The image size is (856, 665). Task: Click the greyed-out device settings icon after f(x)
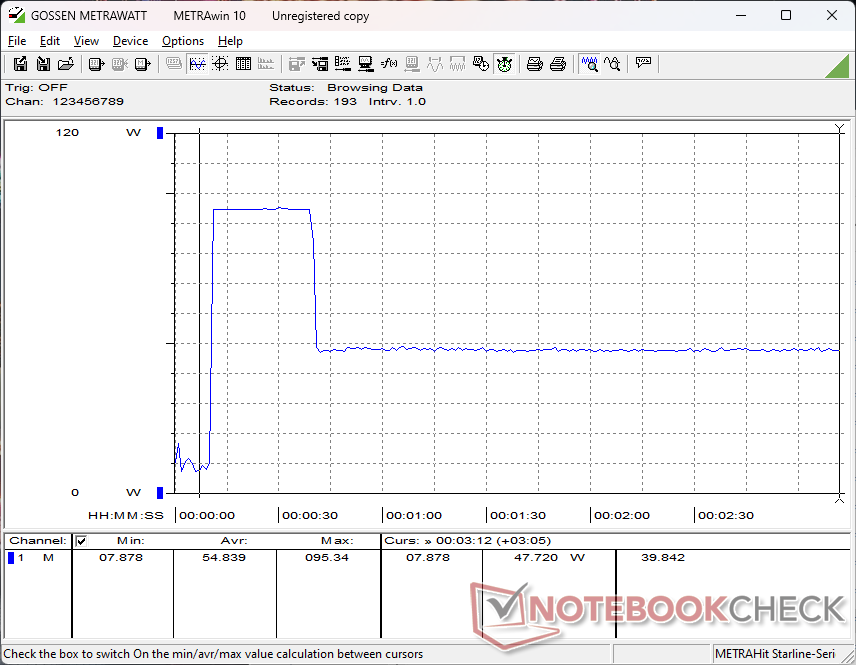(412, 64)
